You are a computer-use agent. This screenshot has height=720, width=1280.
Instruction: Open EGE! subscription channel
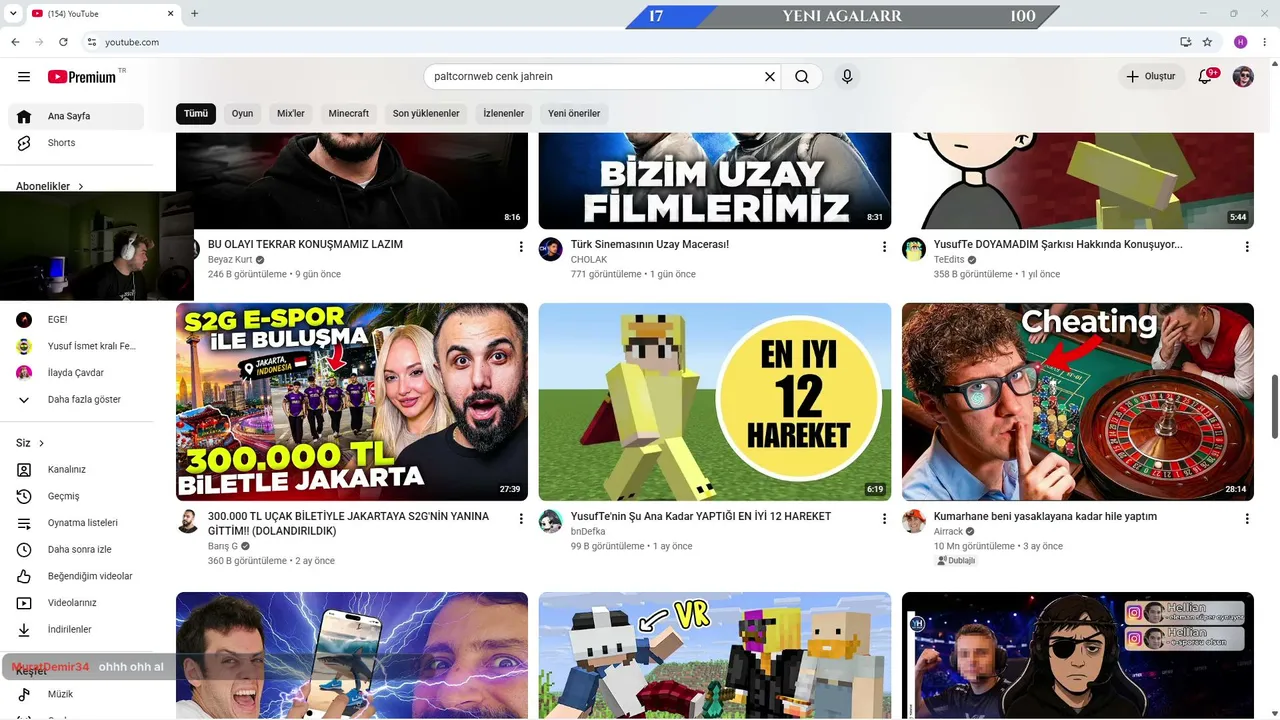coord(76,319)
